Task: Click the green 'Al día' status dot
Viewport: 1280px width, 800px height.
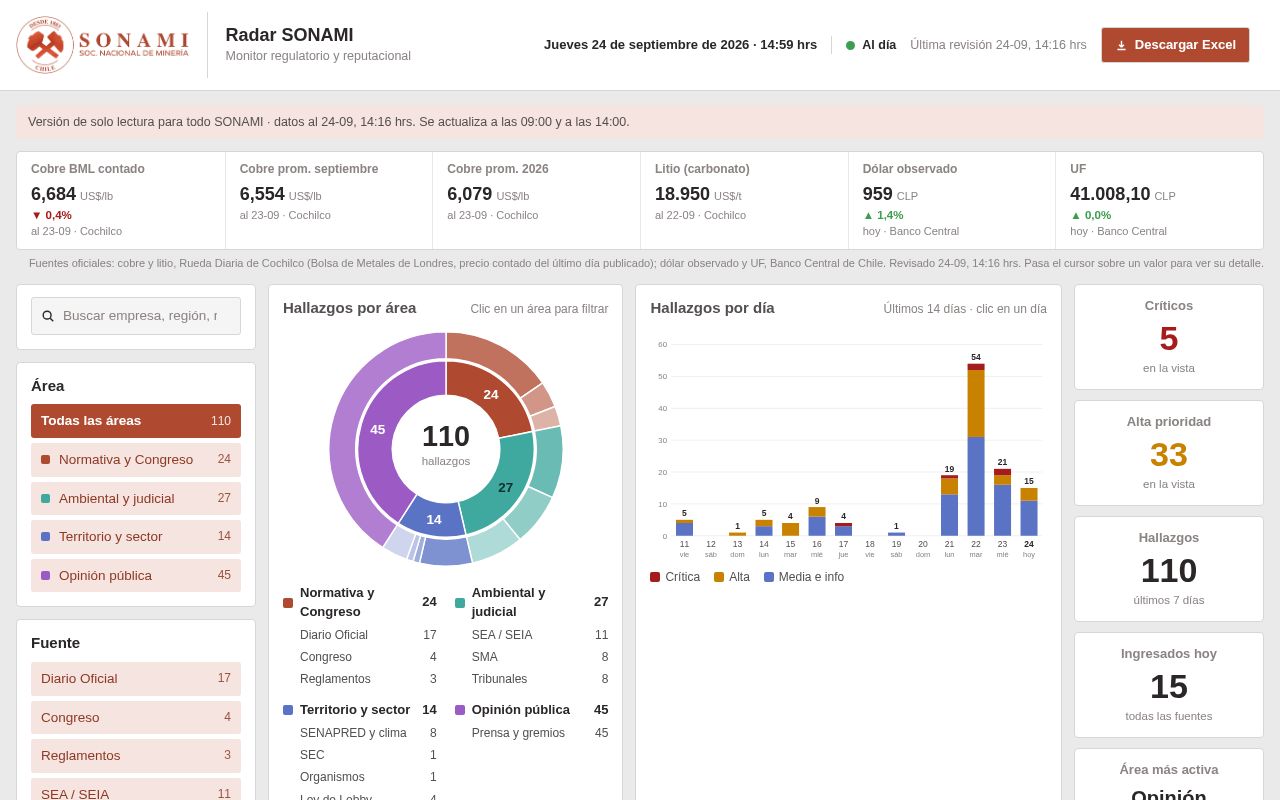Action: coord(851,45)
